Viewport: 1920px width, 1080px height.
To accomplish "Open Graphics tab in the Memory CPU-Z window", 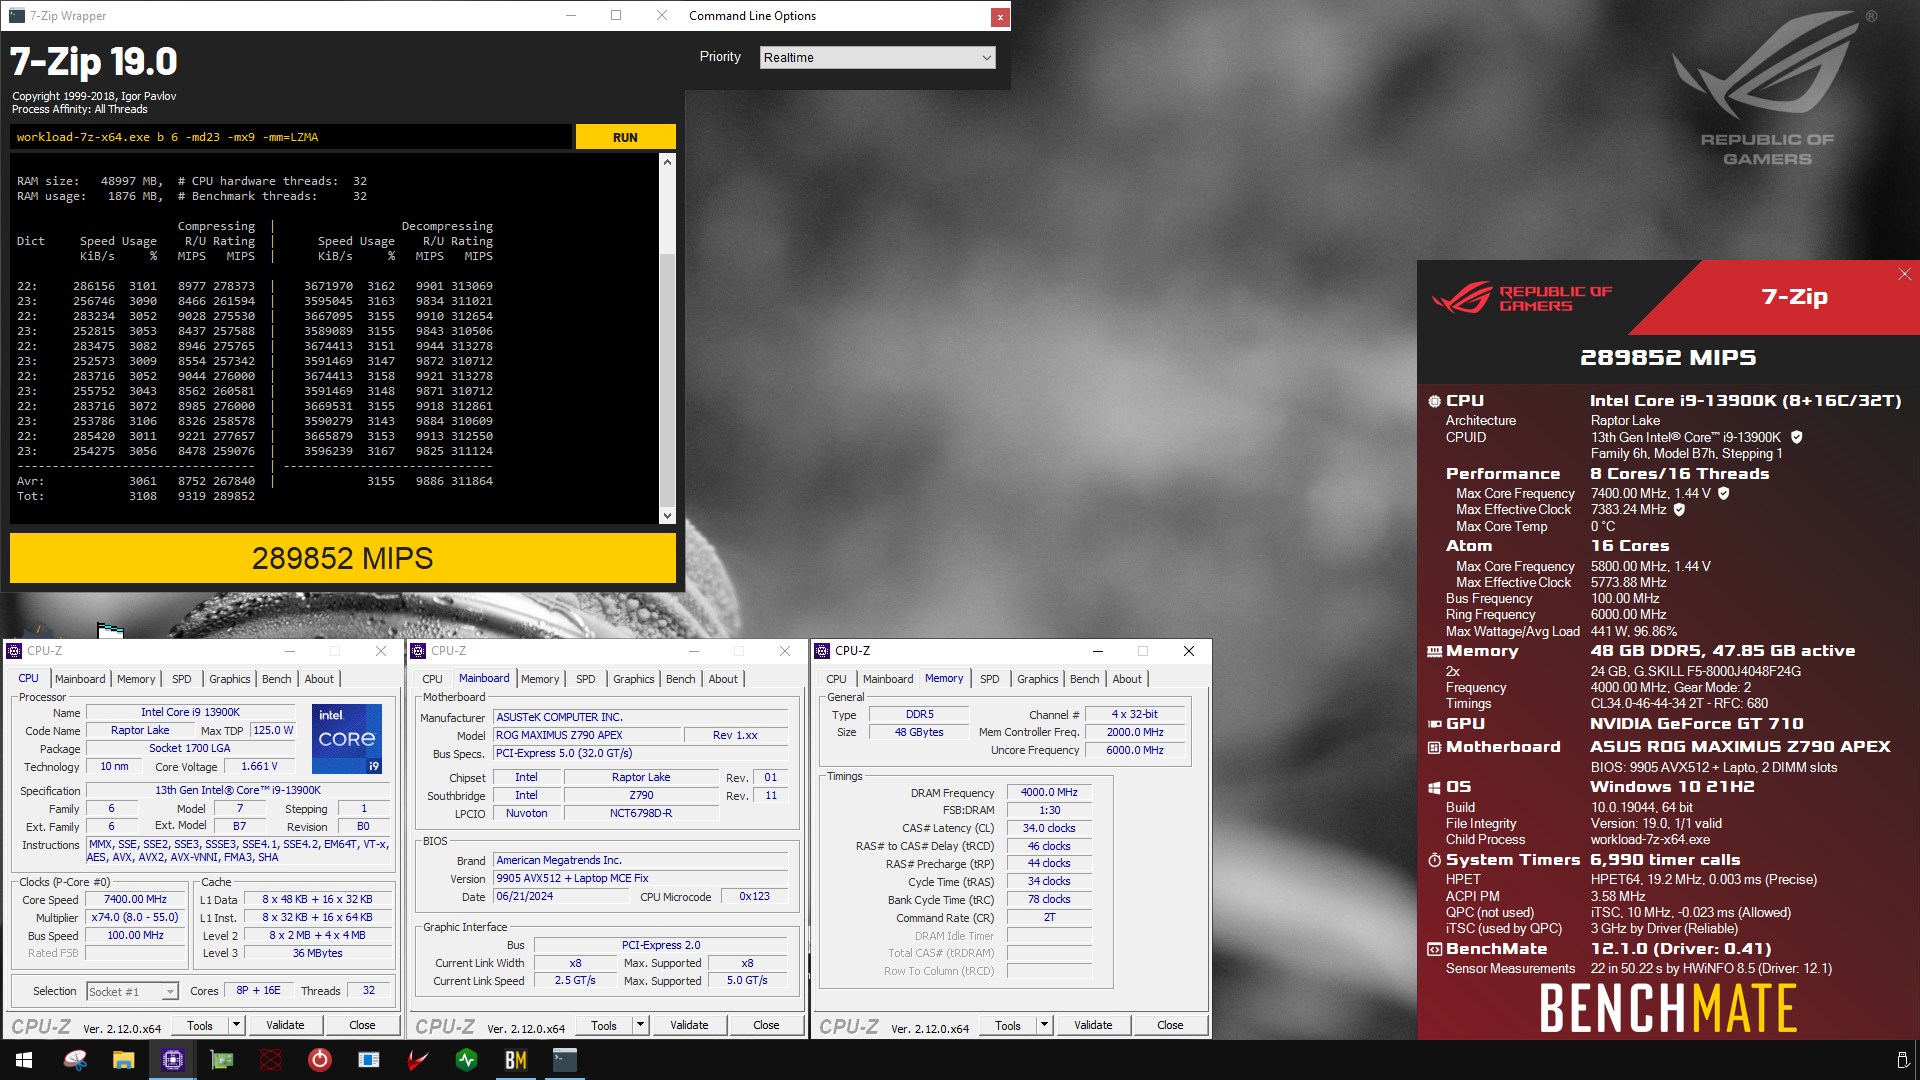I will [1037, 679].
